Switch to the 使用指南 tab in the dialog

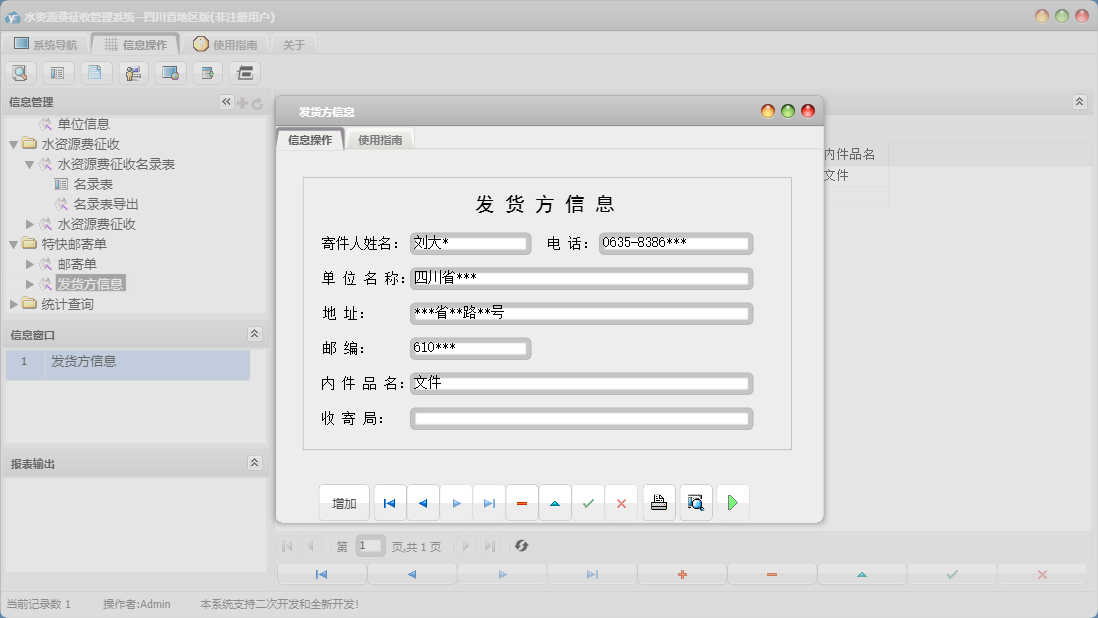pyautogui.click(x=381, y=139)
